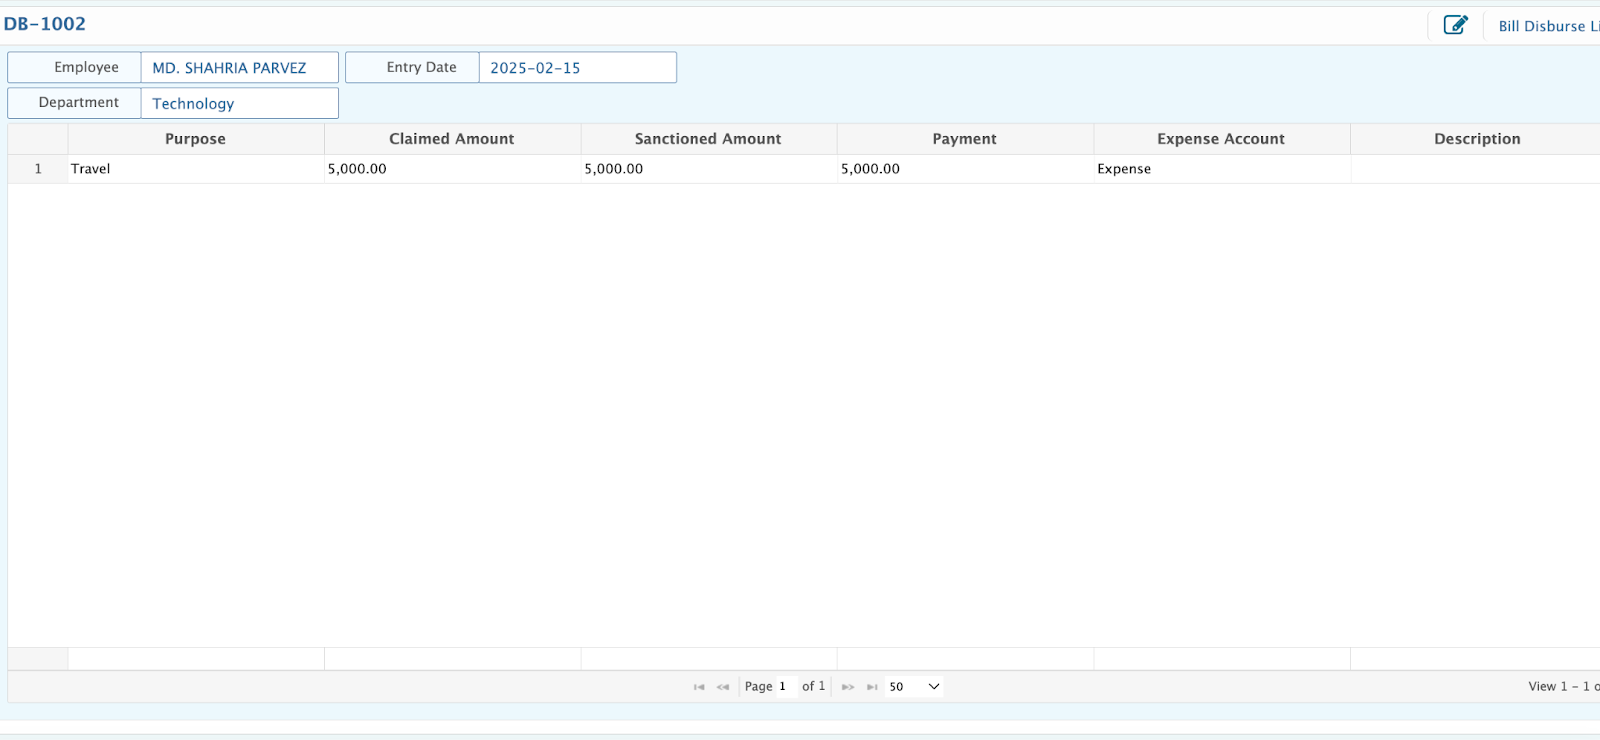Click row number 1 cell
The height and width of the screenshot is (740, 1600).
38,169
